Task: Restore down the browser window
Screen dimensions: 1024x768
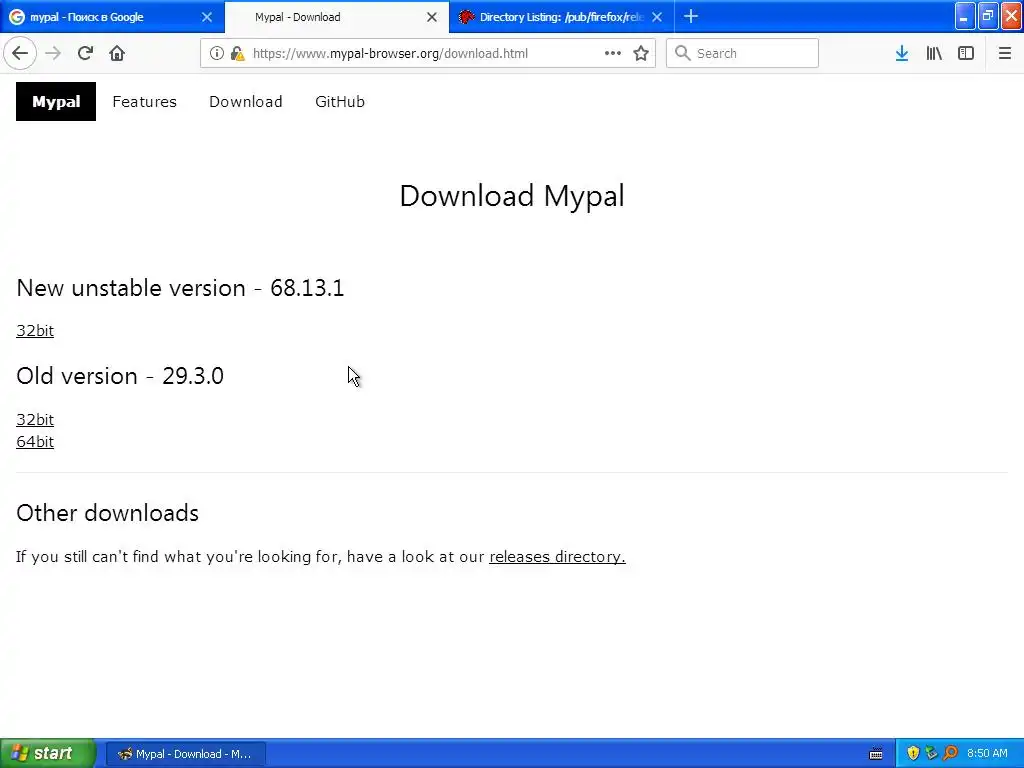Action: tap(988, 16)
